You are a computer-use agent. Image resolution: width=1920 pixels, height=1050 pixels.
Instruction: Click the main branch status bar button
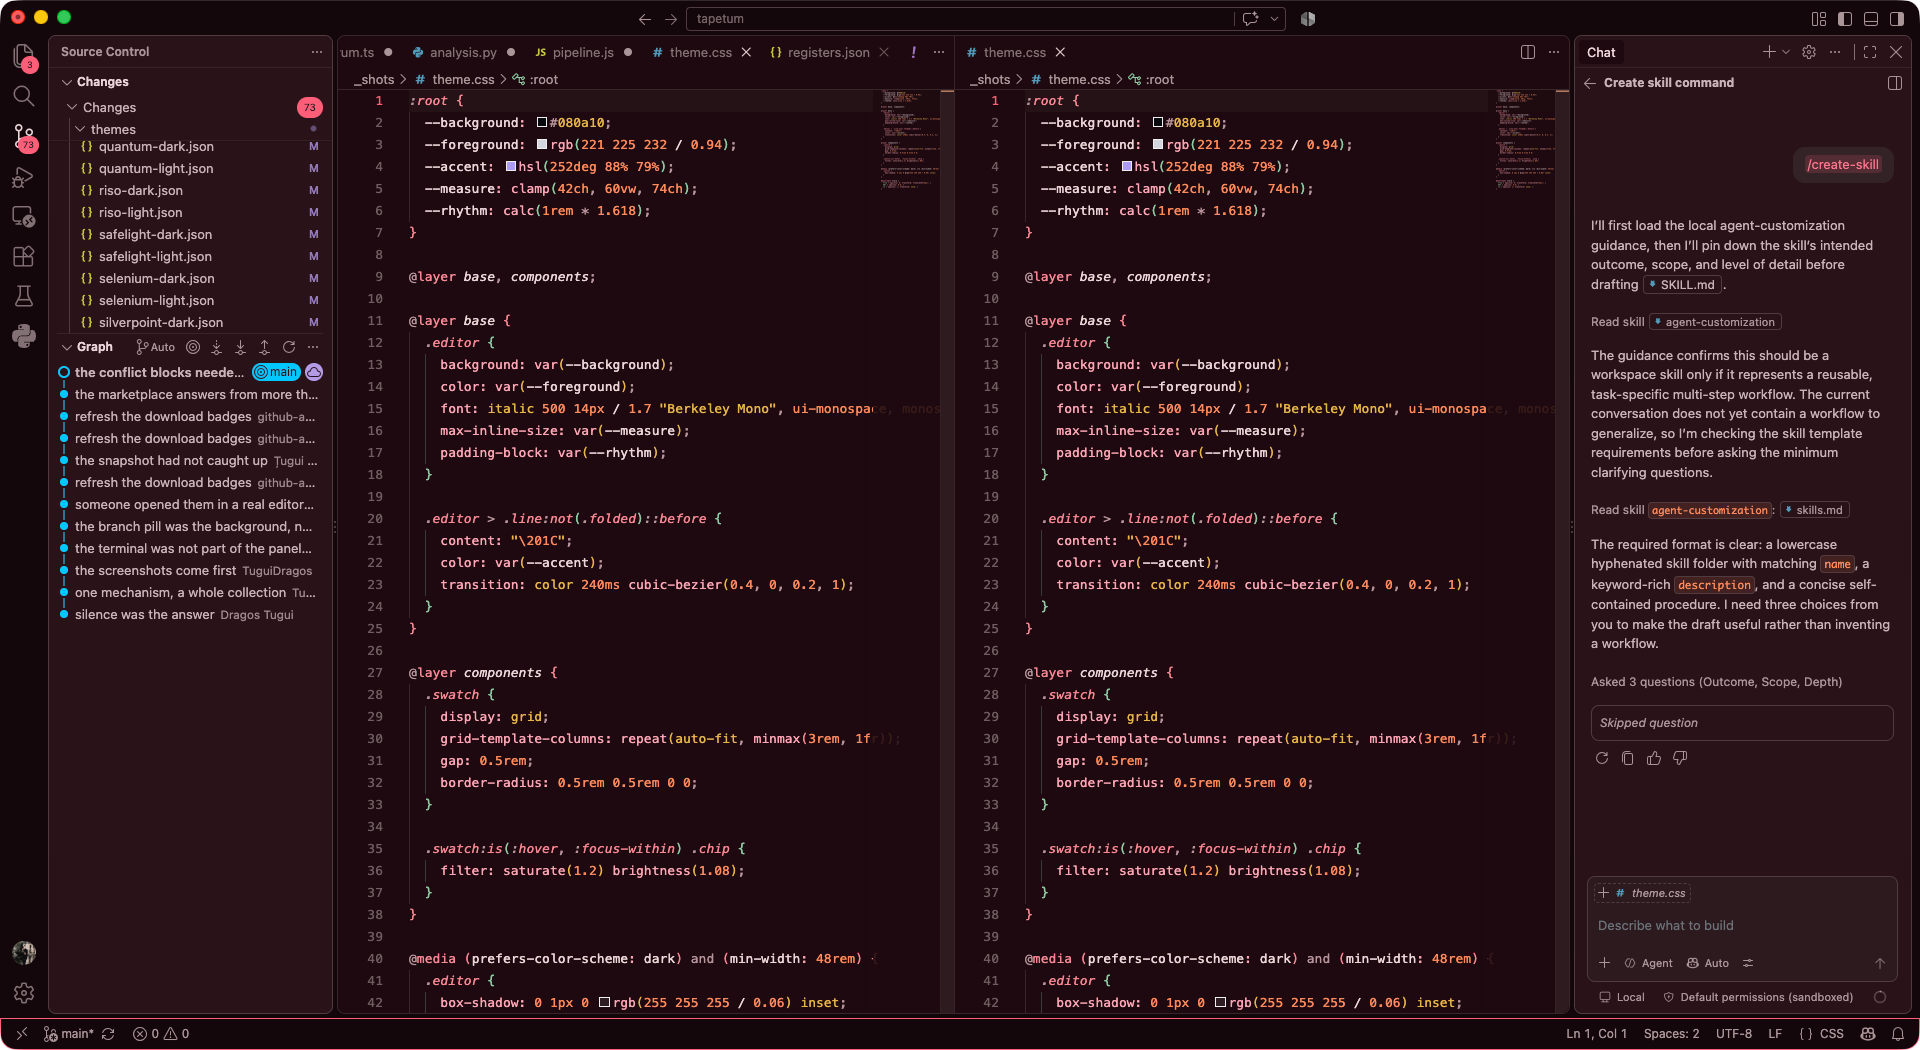pyautogui.click(x=68, y=1034)
